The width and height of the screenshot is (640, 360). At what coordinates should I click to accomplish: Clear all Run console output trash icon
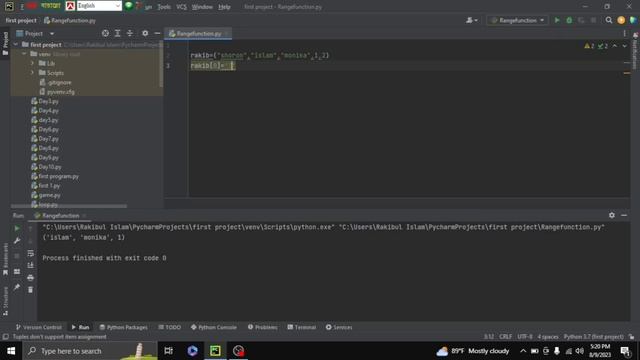tap(31, 290)
